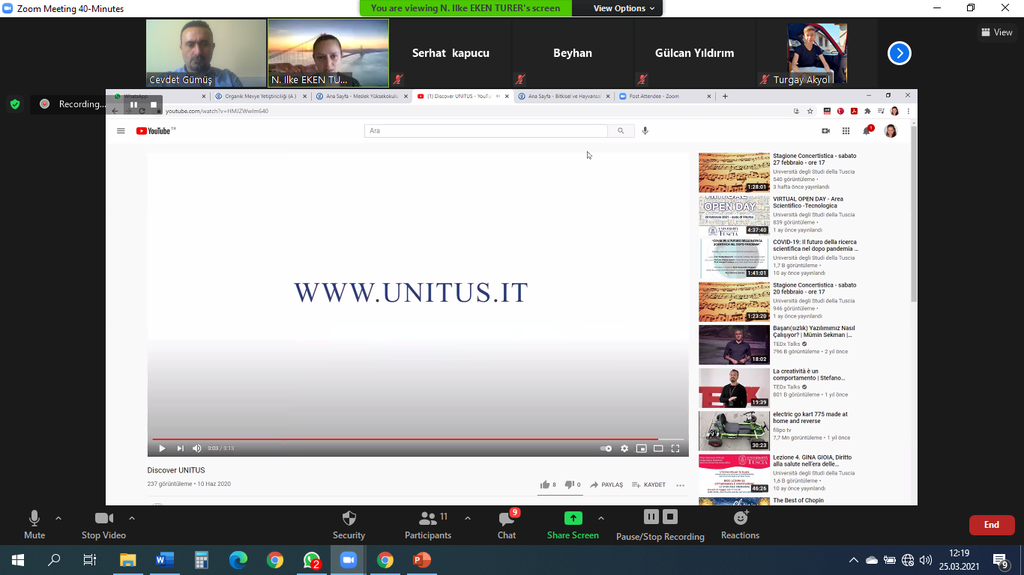Stop the recording in bottom toolbar
The image size is (1024, 575).
point(670,517)
